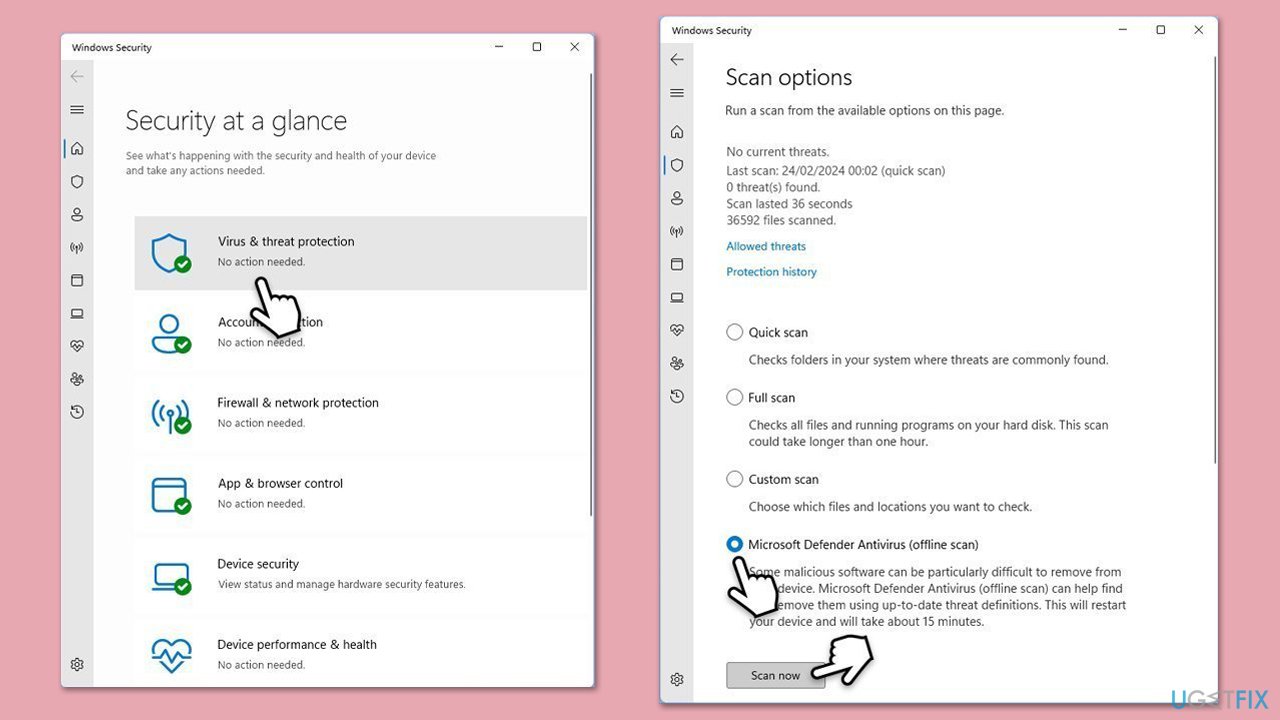Screen dimensions: 1280x720
Task: Click the protection history clock icon in the Security at a glance sidebar
Action: click(77, 412)
